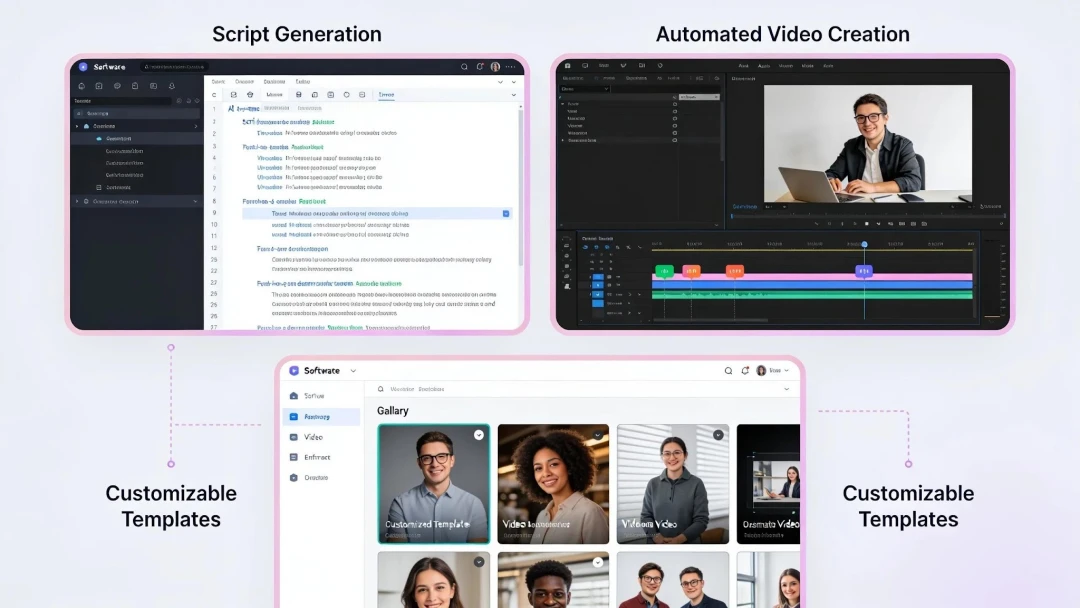
Task: Open the Video item in the Gallery sidebar
Action: [321, 437]
